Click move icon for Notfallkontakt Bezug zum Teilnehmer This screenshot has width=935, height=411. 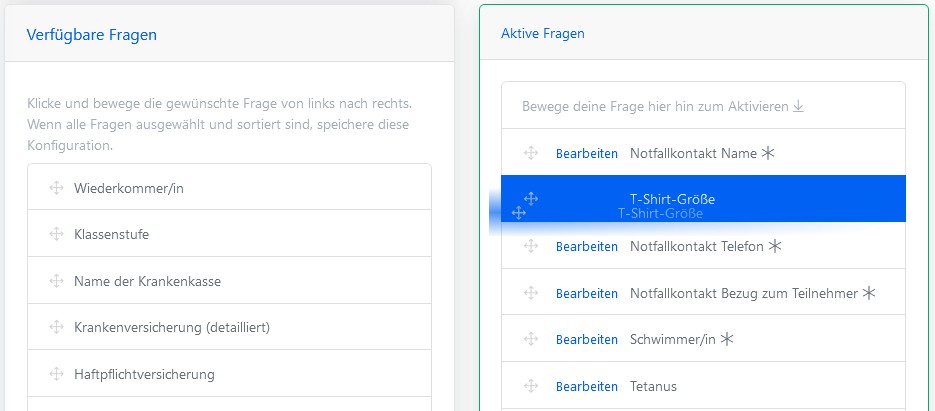coord(531,293)
